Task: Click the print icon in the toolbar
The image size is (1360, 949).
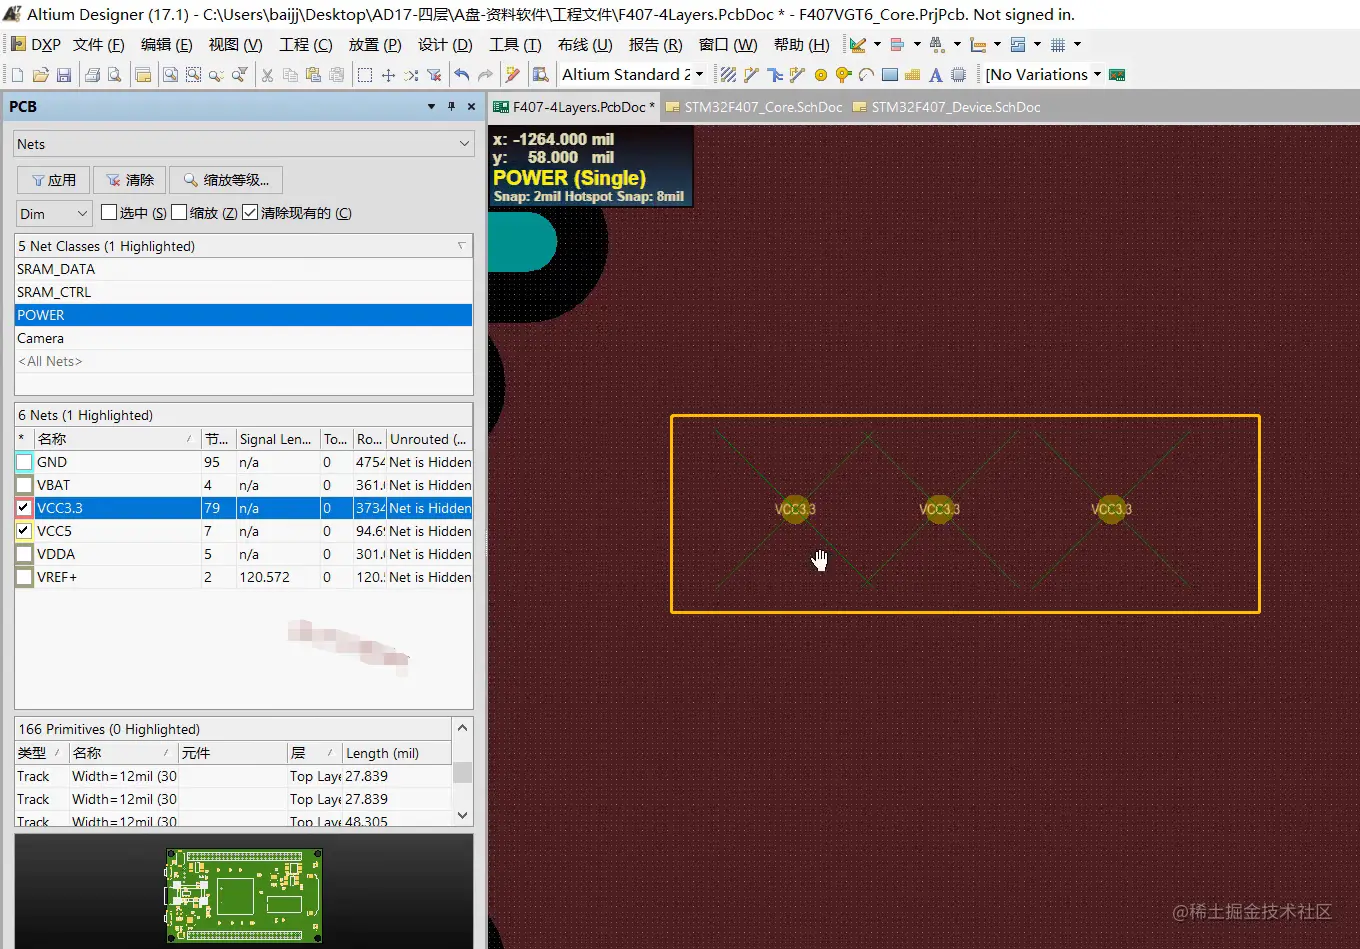Action: [92, 75]
